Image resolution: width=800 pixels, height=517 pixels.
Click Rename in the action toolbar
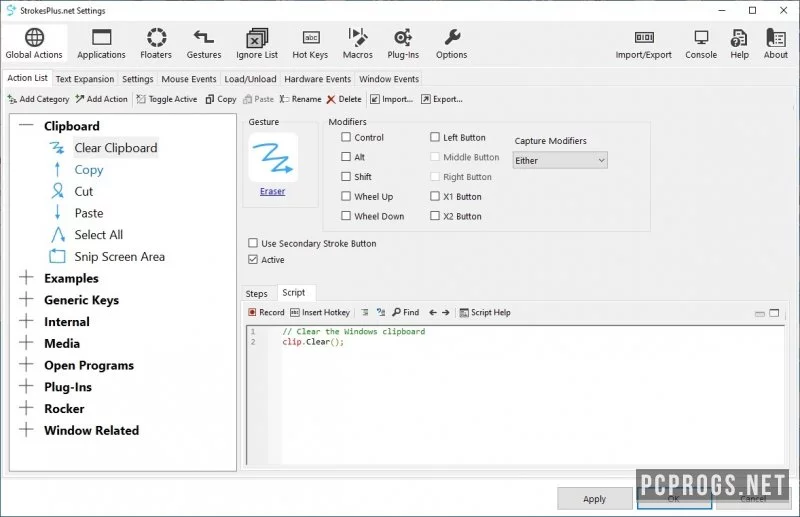301,99
